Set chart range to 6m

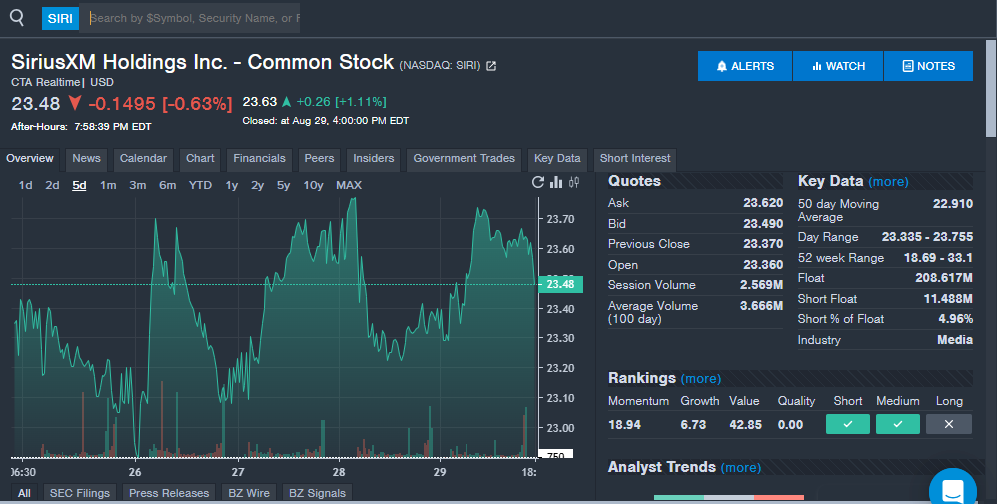coord(167,185)
